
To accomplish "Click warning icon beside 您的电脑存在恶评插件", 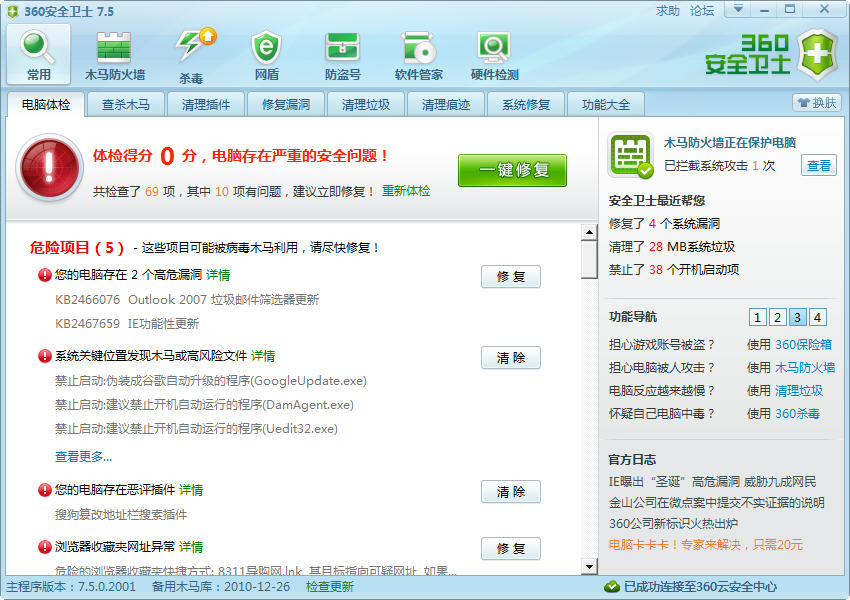I will [44, 490].
